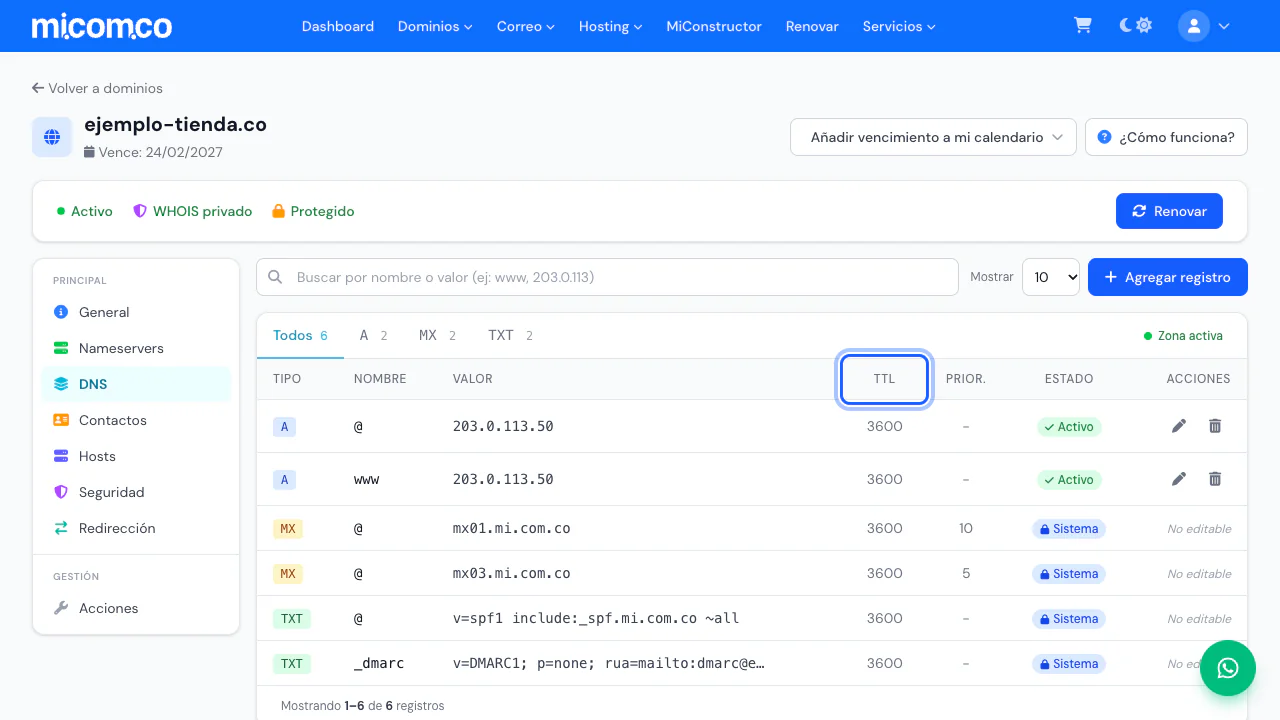Open WhatsApp chat floating button
The image size is (1280, 720).
tap(1228, 668)
